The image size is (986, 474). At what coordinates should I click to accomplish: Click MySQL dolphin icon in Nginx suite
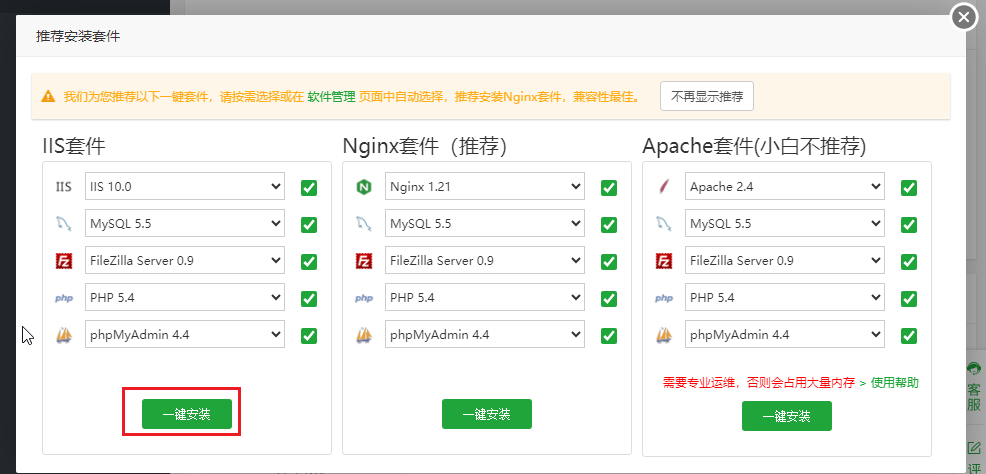363,224
